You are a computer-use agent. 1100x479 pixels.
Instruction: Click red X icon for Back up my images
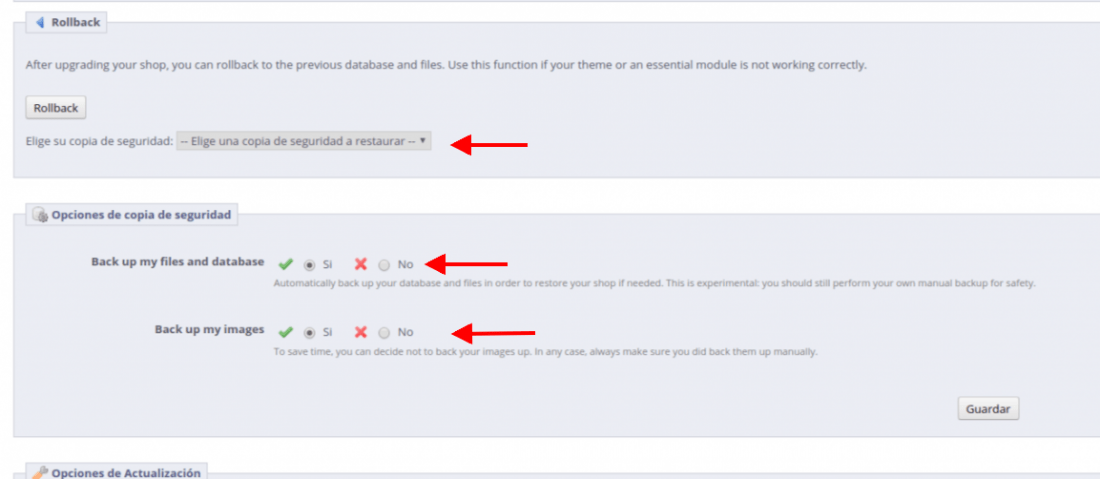[x=361, y=332]
